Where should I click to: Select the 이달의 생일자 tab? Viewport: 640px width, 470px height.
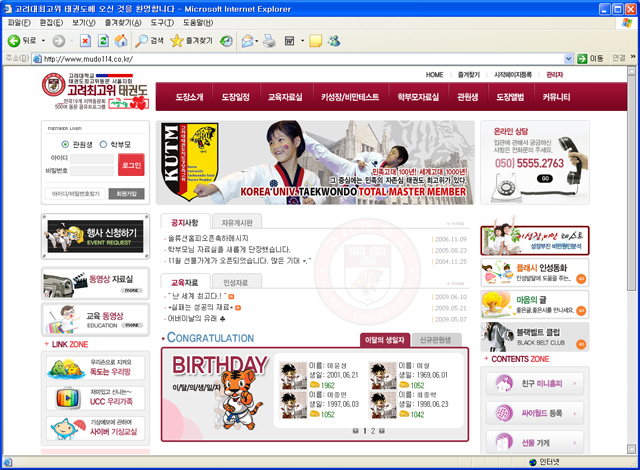pyautogui.click(x=384, y=340)
